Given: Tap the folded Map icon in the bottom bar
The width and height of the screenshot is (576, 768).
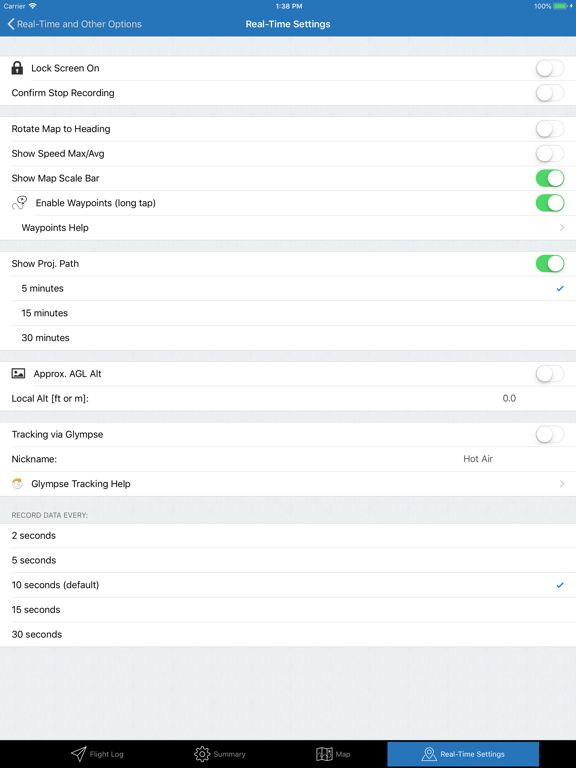Looking at the screenshot, I should pyautogui.click(x=324, y=754).
